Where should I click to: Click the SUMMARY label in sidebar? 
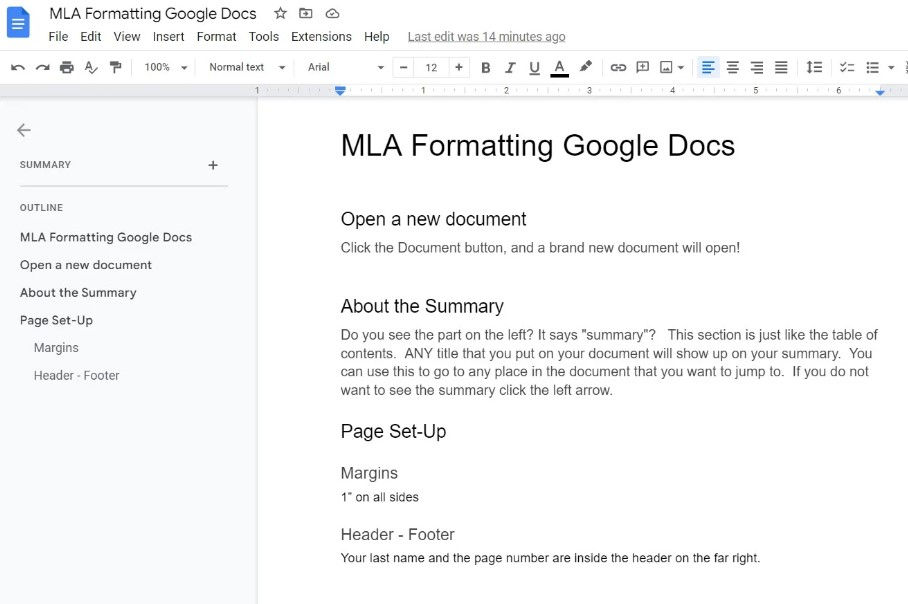click(x=45, y=164)
